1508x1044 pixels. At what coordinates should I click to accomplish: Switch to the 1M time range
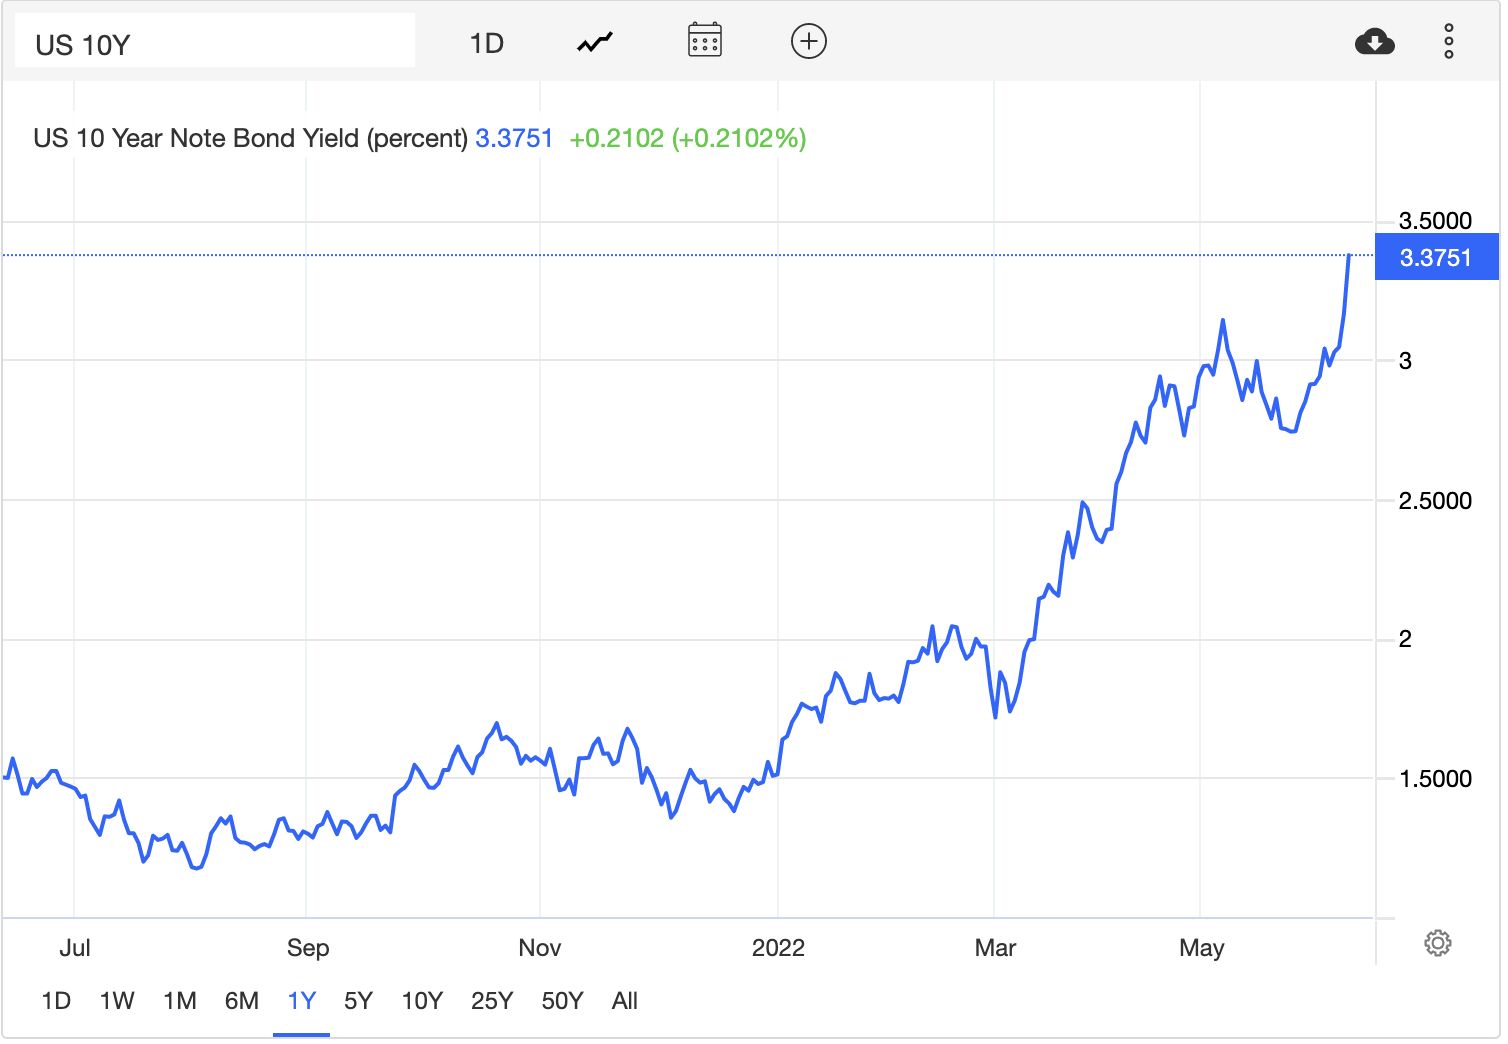click(x=180, y=1001)
